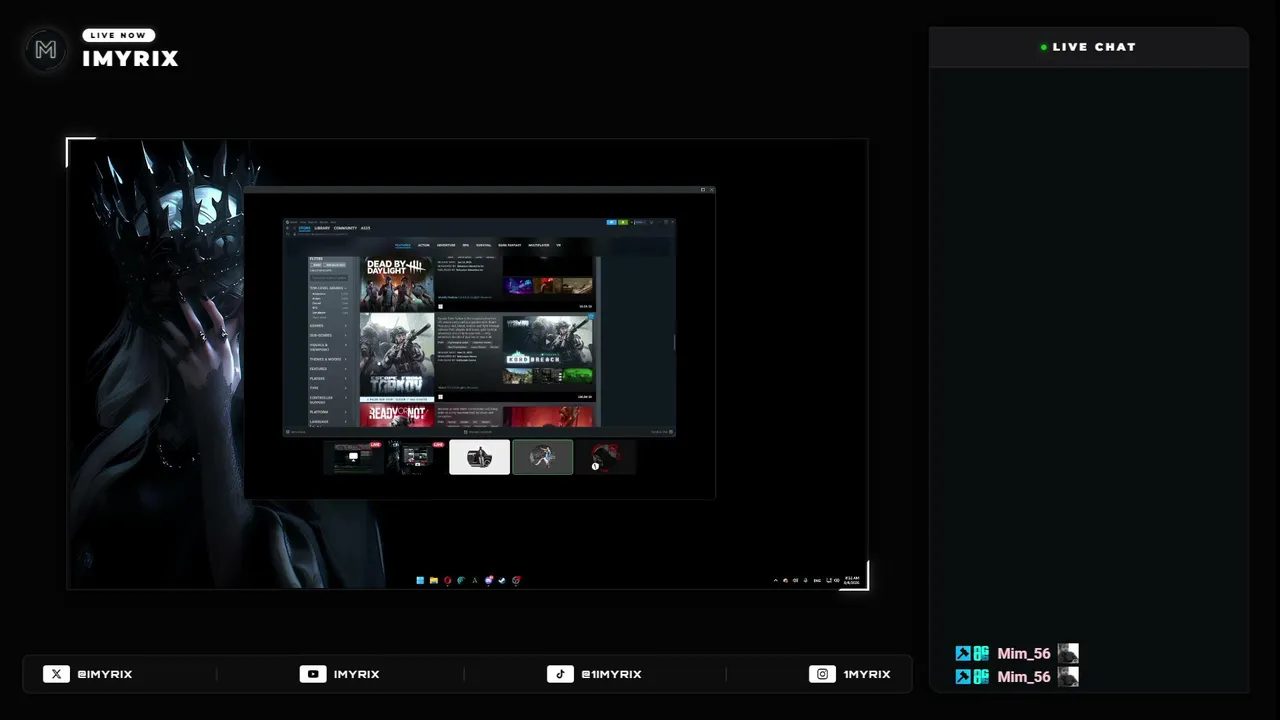The height and width of the screenshot is (720, 1280).
Task: Expand the PLAYERS filter section
Action: tap(328, 378)
